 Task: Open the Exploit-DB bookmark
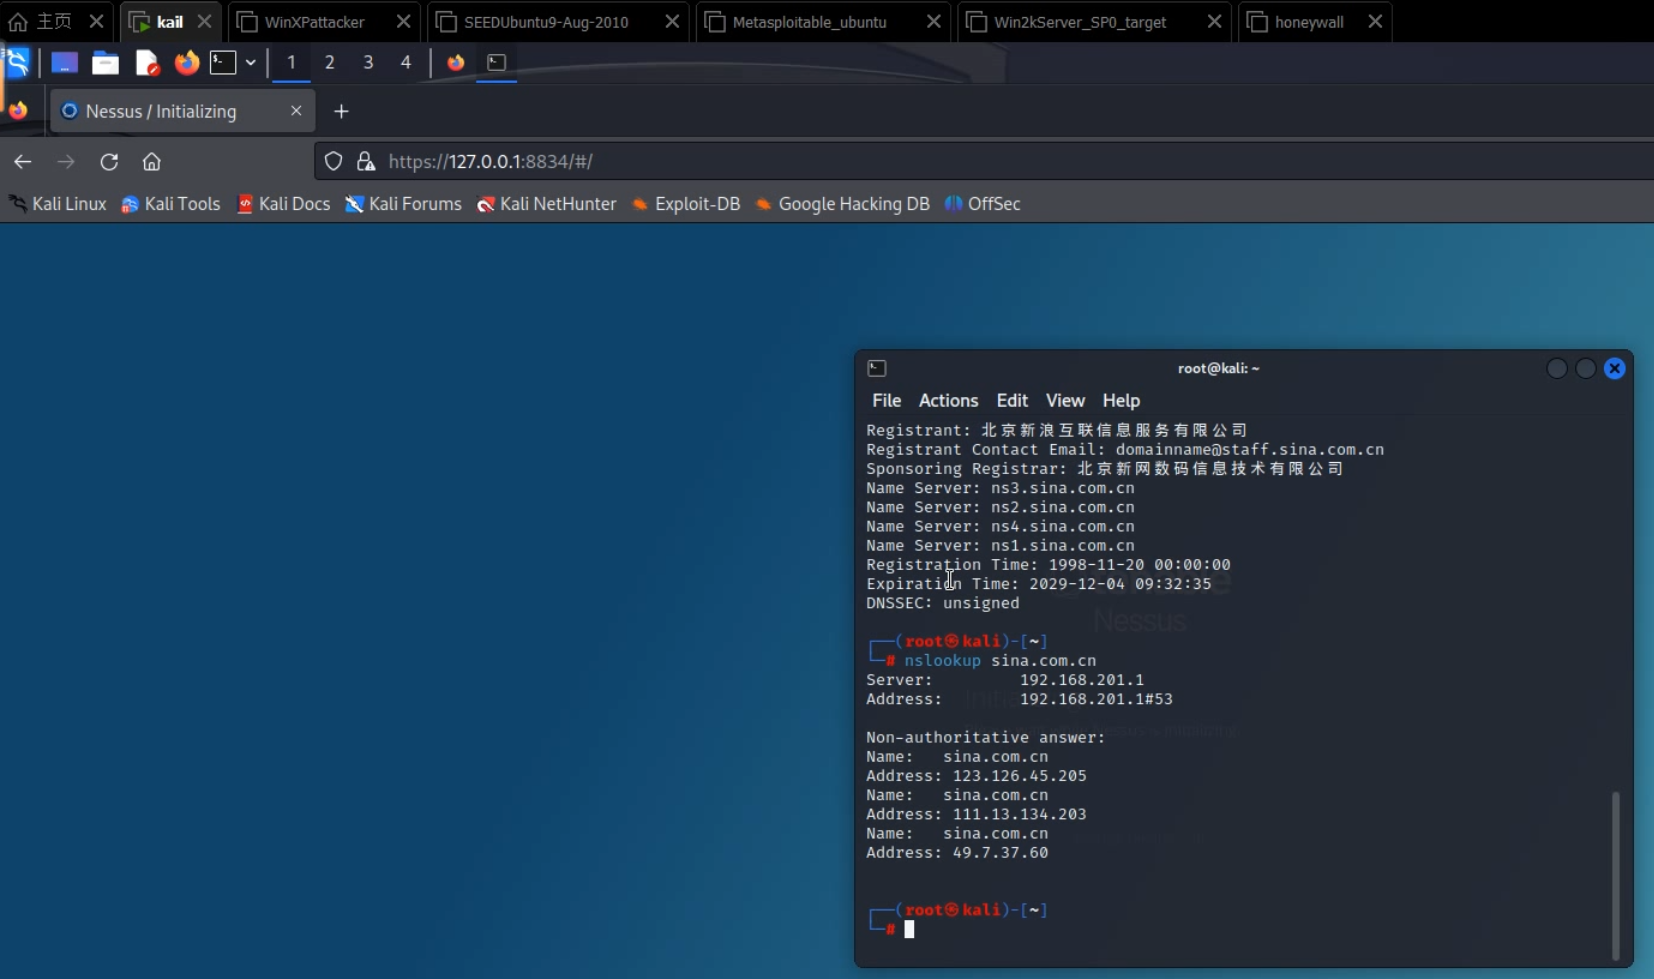[x=686, y=204]
